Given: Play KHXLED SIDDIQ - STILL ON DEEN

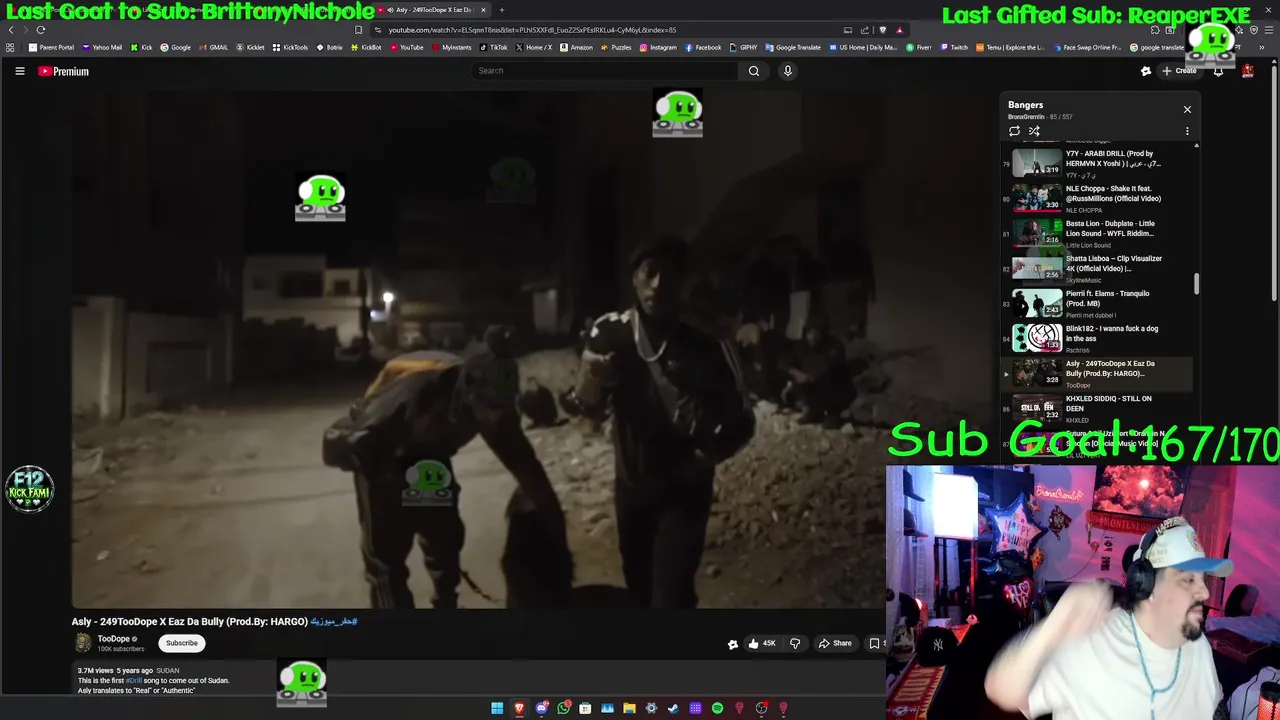Looking at the screenshot, I should 1097,408.
